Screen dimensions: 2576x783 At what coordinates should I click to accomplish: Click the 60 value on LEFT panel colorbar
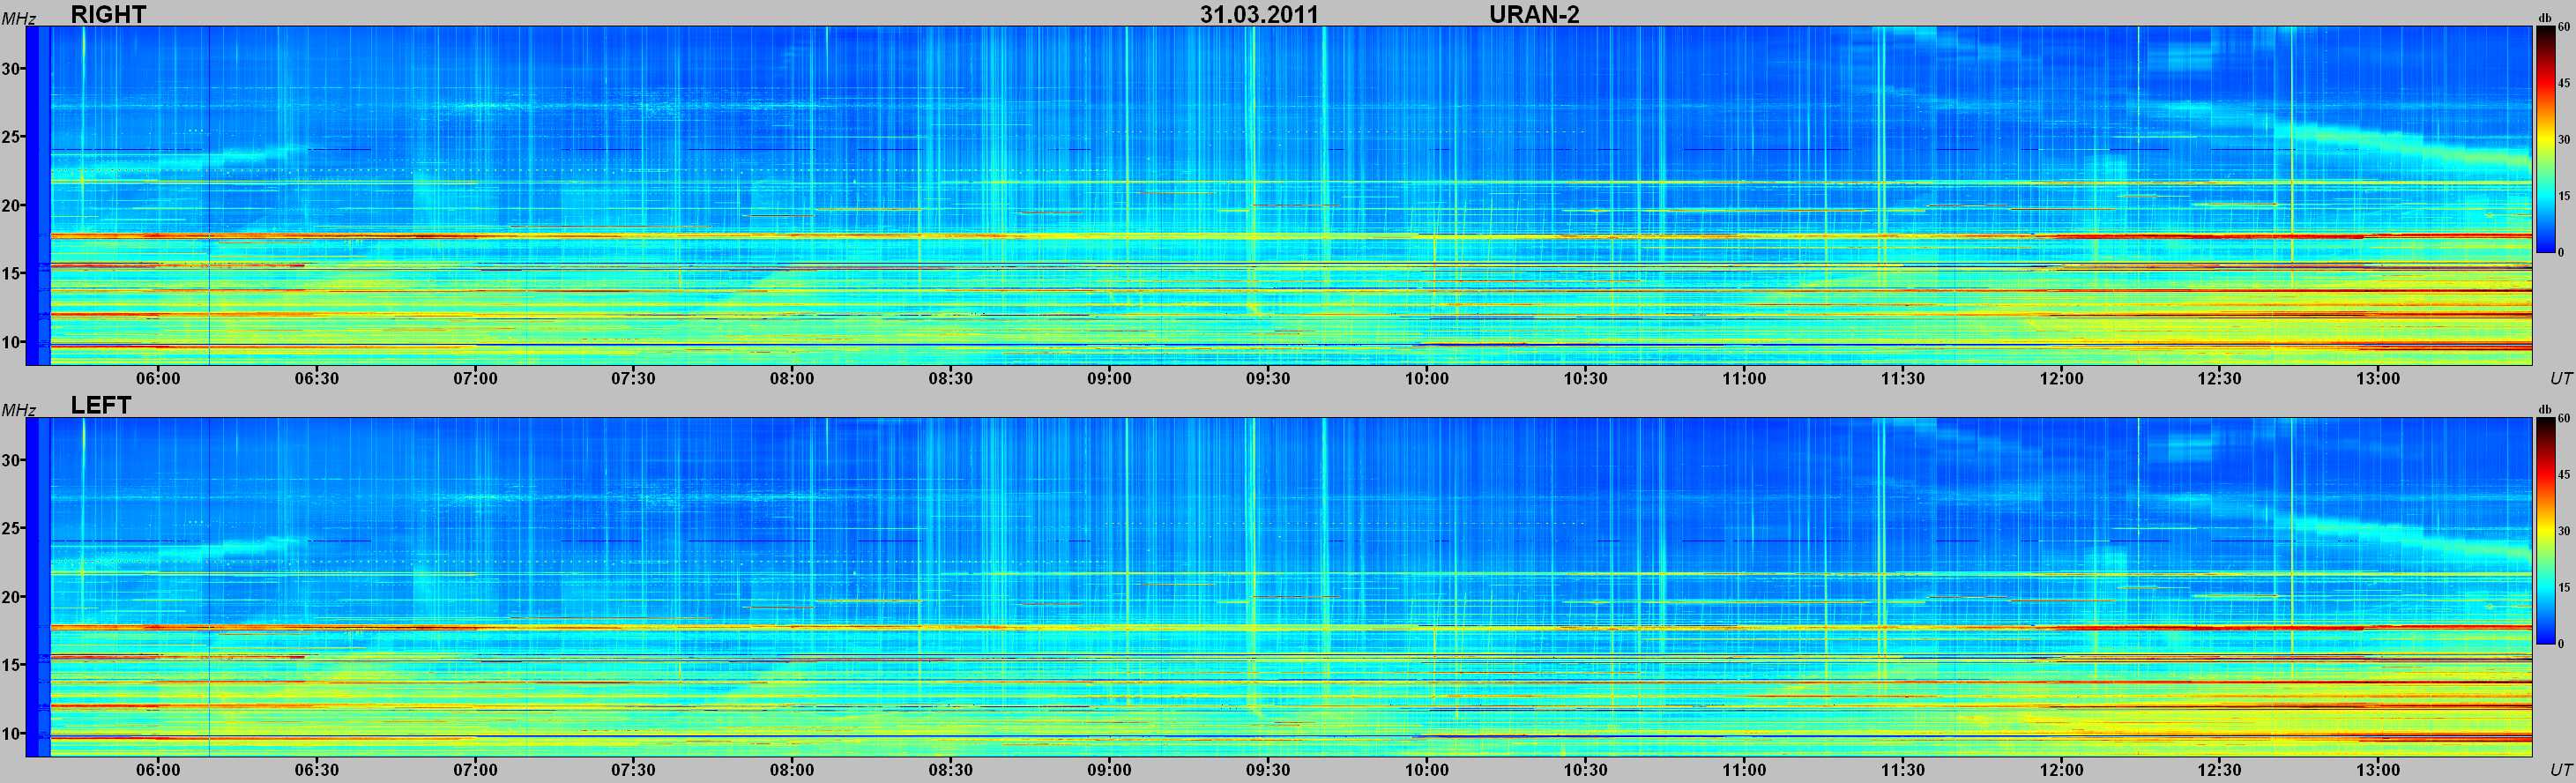pos(2564,418)
